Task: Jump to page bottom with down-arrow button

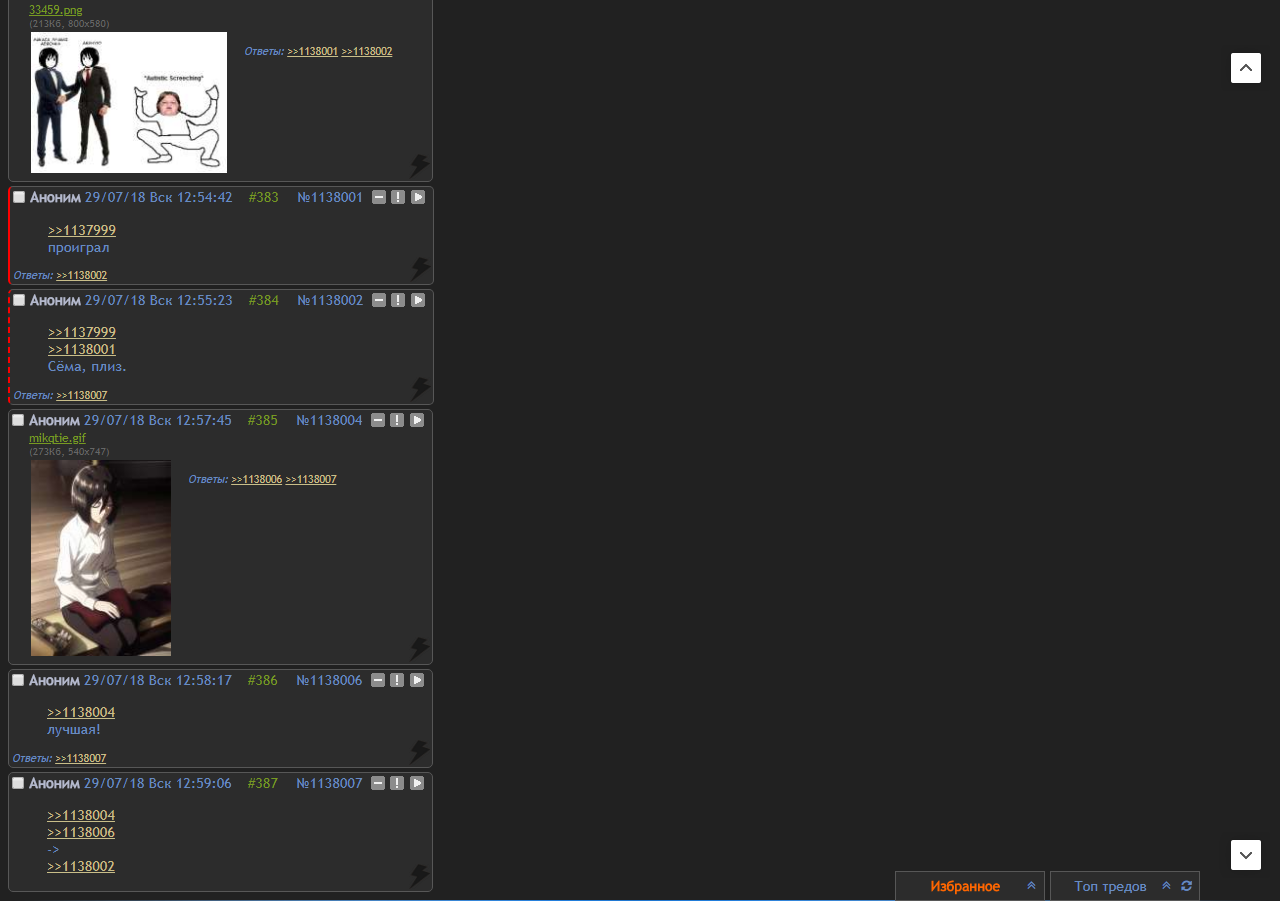Action: 1246,855
